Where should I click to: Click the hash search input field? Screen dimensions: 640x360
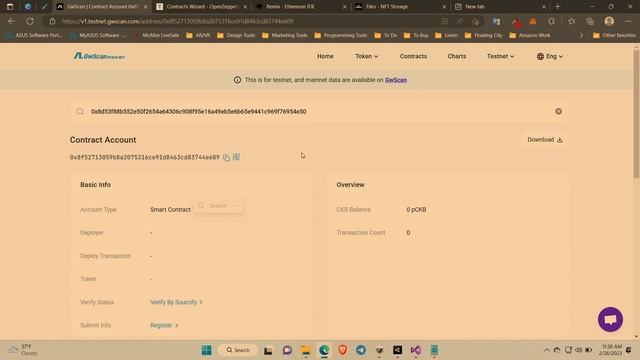[x=318, y=111]
